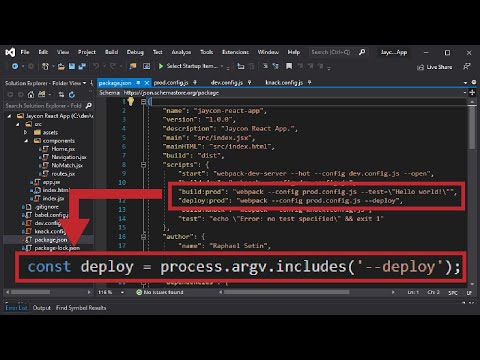This screenshot has height=360, width=480.
Task: Collapse the author block fold at line 16
Action: click(x=143, y=237)
